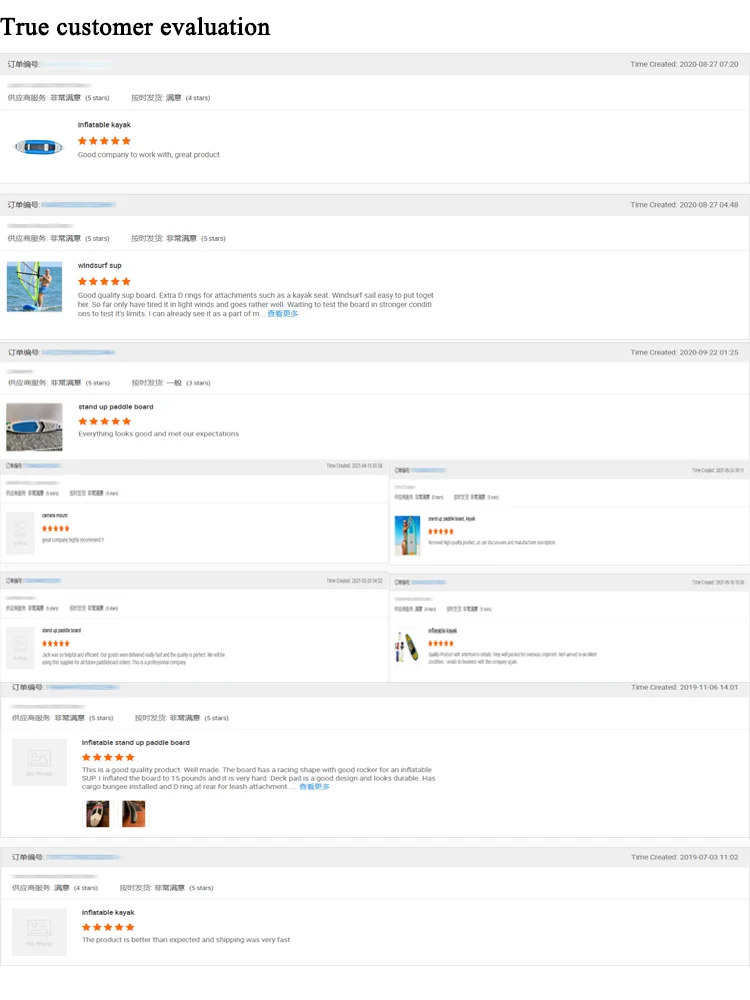The width and height of the screenshot is (750, 1000).
Task: Click No Photo placeholder beside 'shipping was very fast'
Action: pyautogui.click(x=39, y=932)
